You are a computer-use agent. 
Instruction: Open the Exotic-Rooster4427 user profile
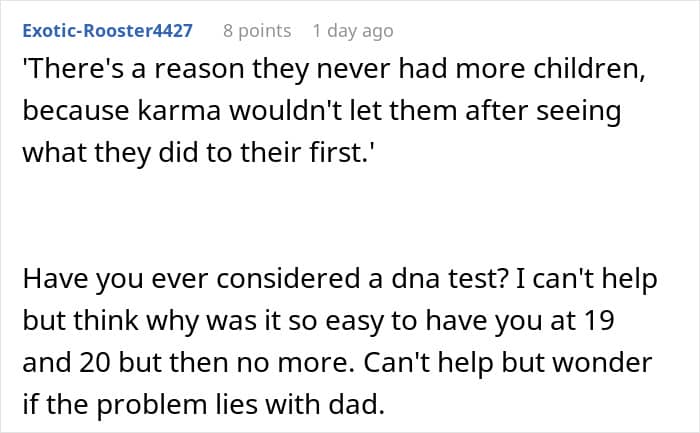(108, 31)
